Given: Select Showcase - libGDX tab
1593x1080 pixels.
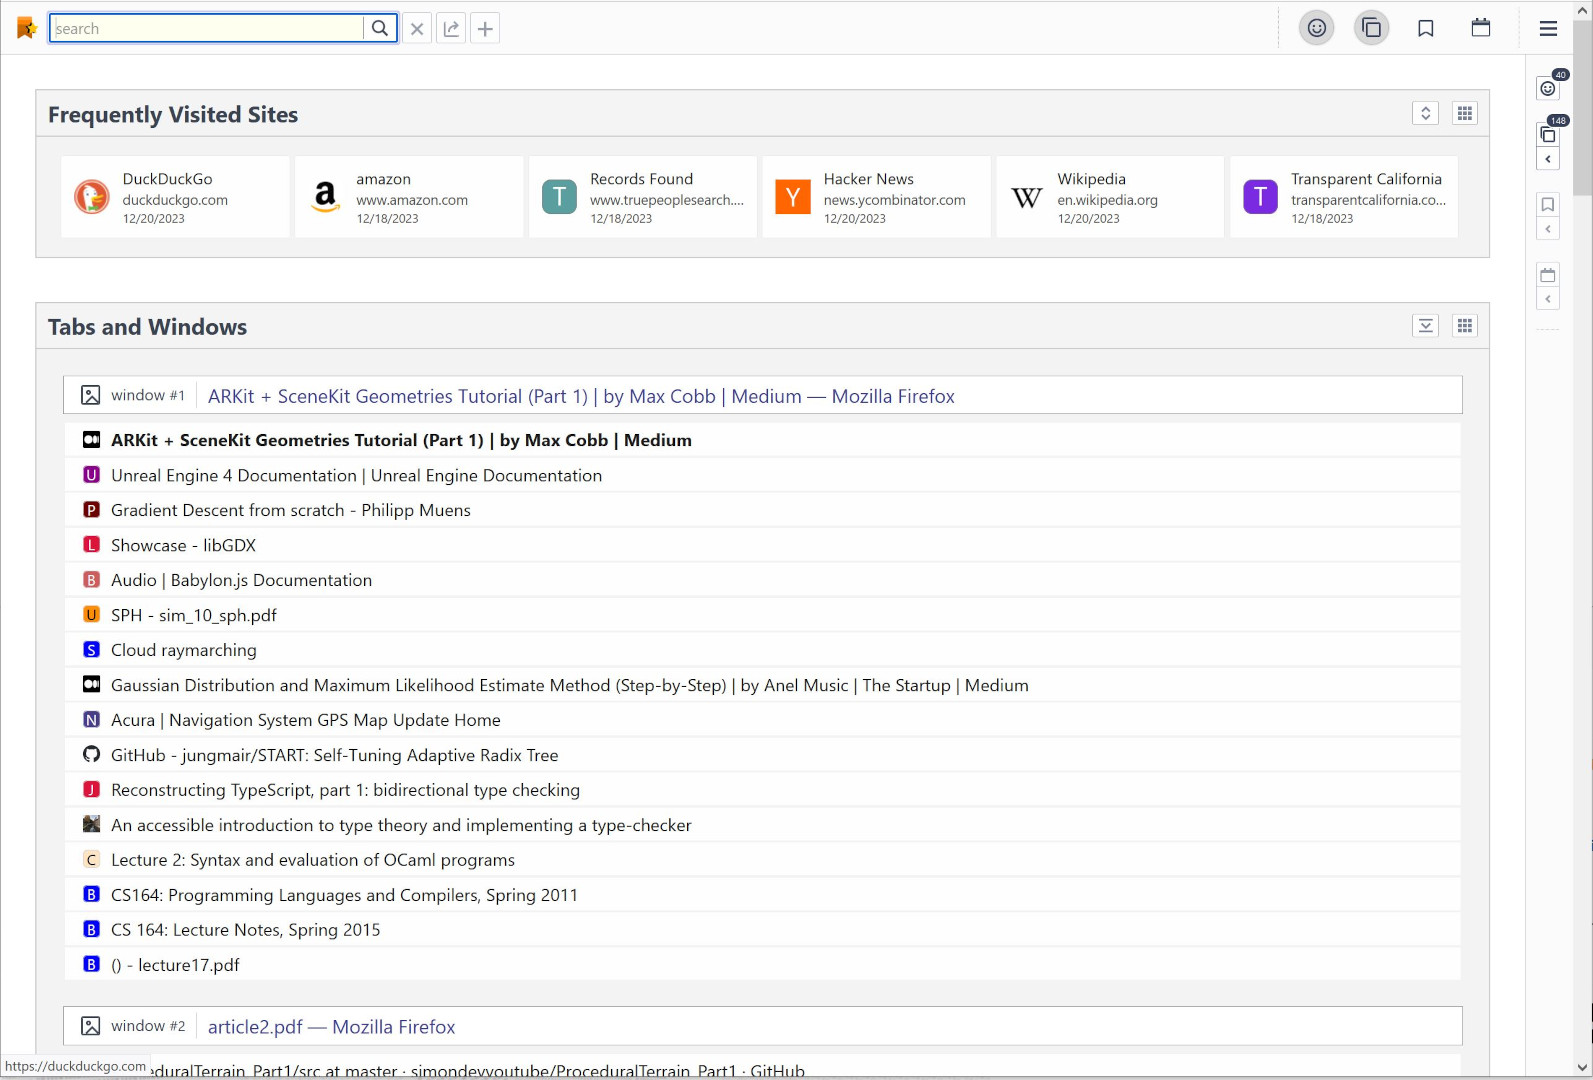Looking at the screenshot, I should pyautogui.click(x=762, y=545).
